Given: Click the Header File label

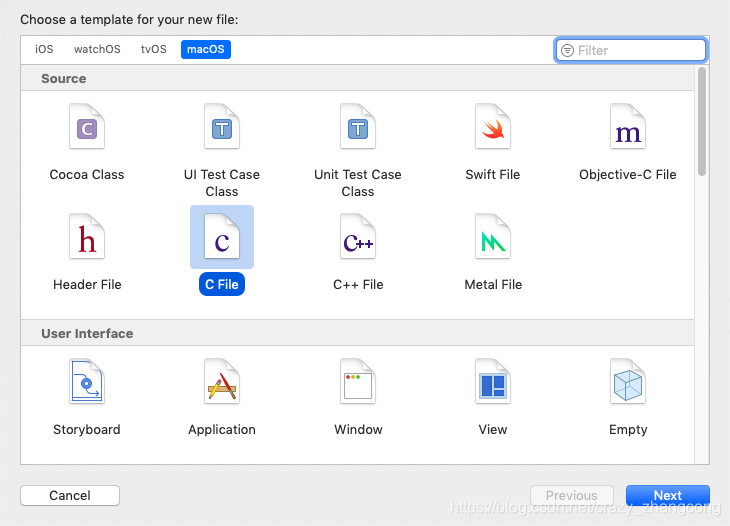Looking at the screenshot, I should [87, 284].
